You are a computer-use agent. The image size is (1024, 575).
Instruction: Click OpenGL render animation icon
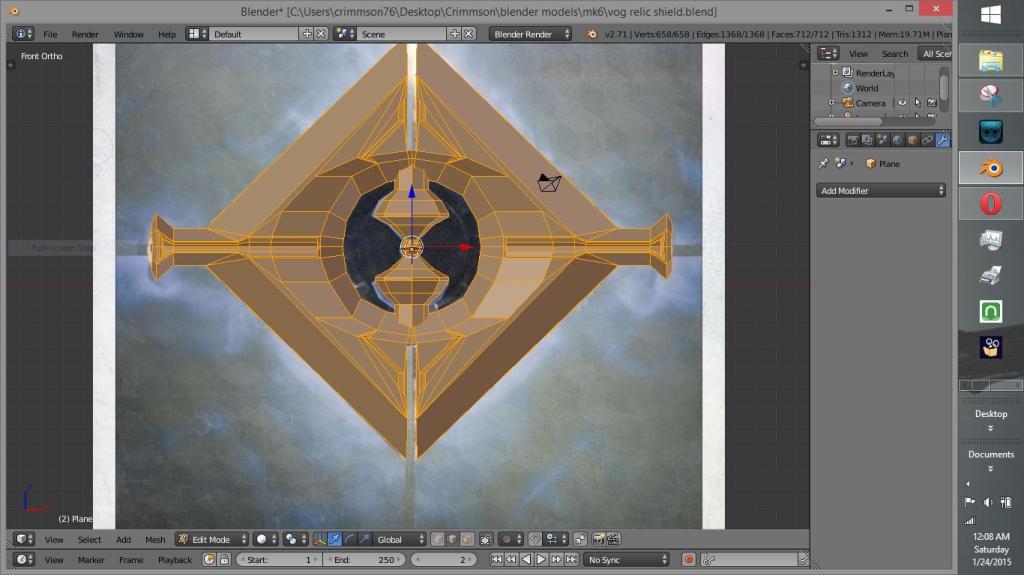click(x=613, y=540)
